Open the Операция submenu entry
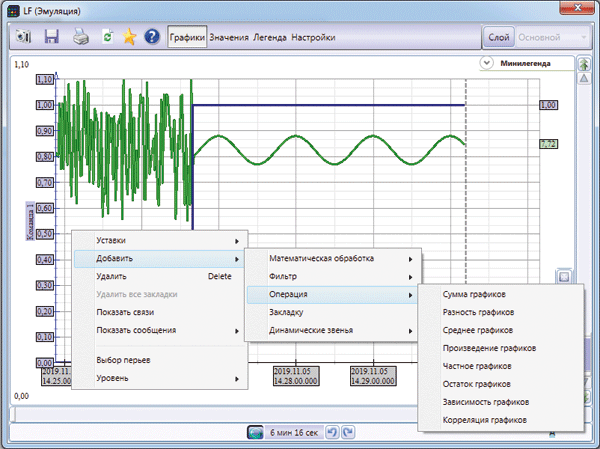 (x=333, y=294)
